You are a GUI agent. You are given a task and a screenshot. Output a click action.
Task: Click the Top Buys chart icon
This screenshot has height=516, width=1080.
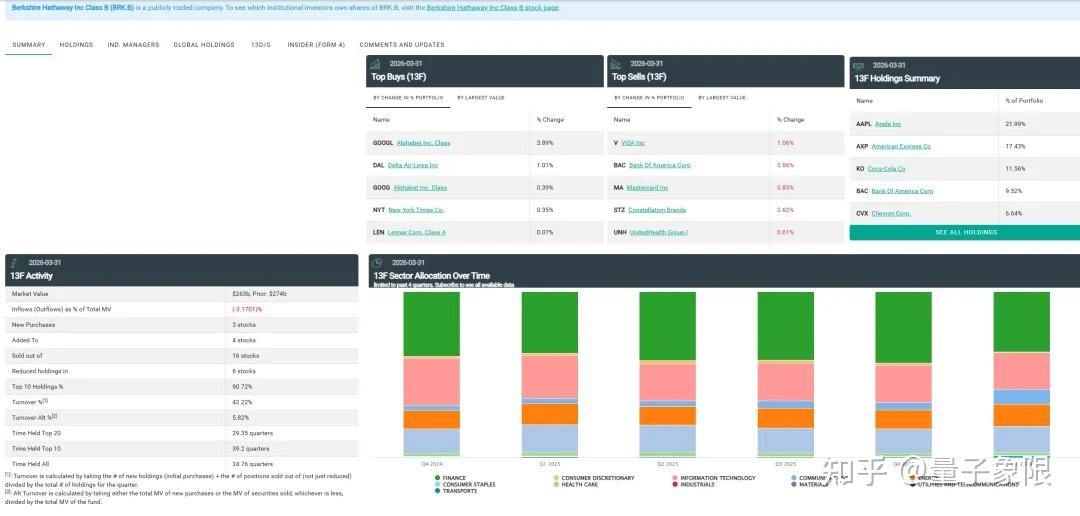coord(375,64)
